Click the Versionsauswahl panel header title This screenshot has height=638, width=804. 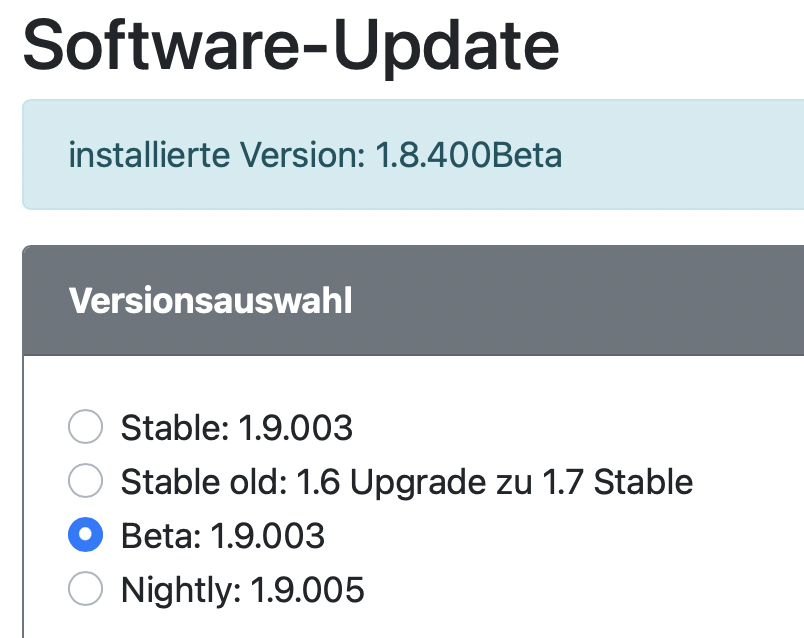pyautogui.click(x=210, y=300)
